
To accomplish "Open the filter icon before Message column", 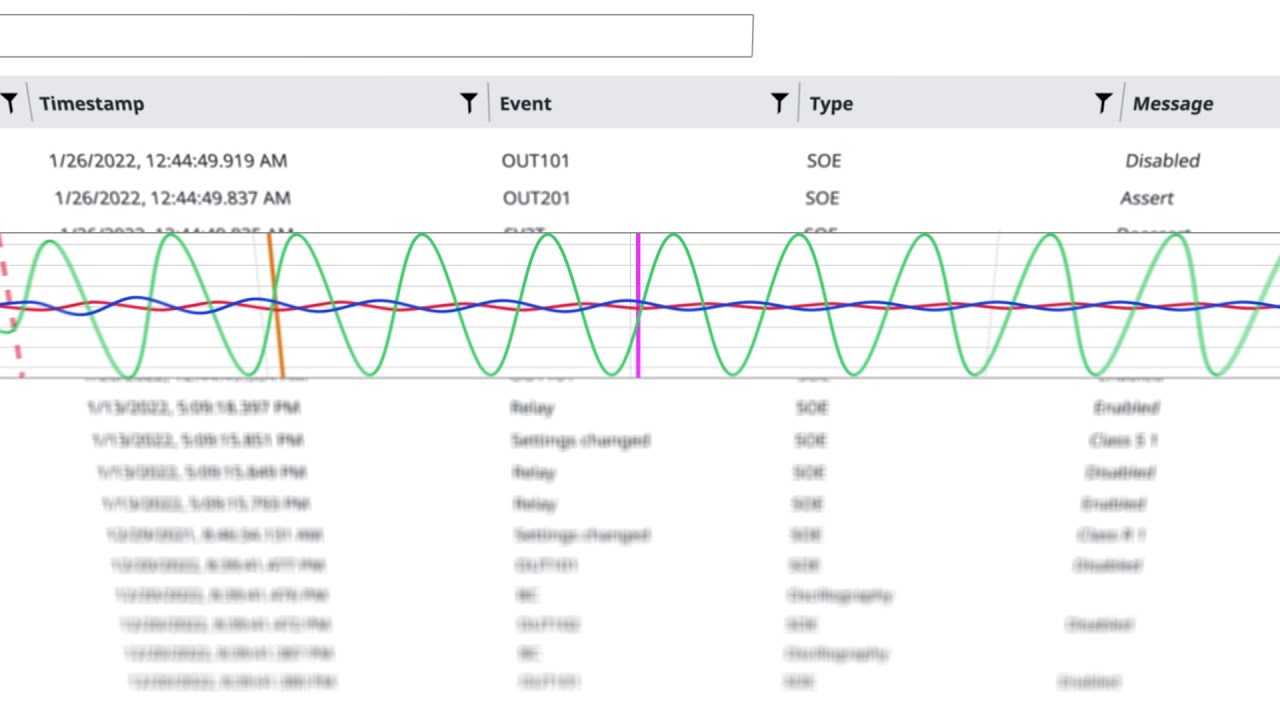I will click(x=1103, y=103).
